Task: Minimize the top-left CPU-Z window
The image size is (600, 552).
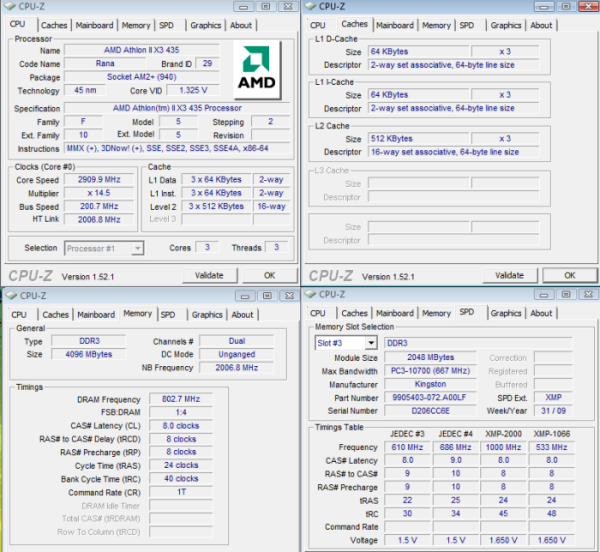Action: point(243,7)
